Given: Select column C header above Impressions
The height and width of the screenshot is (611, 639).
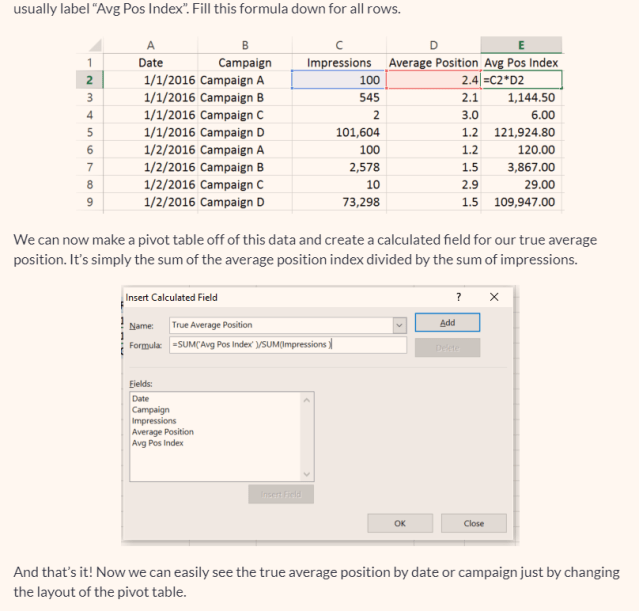Looking at the screenshot, I should tap(337, 45).
